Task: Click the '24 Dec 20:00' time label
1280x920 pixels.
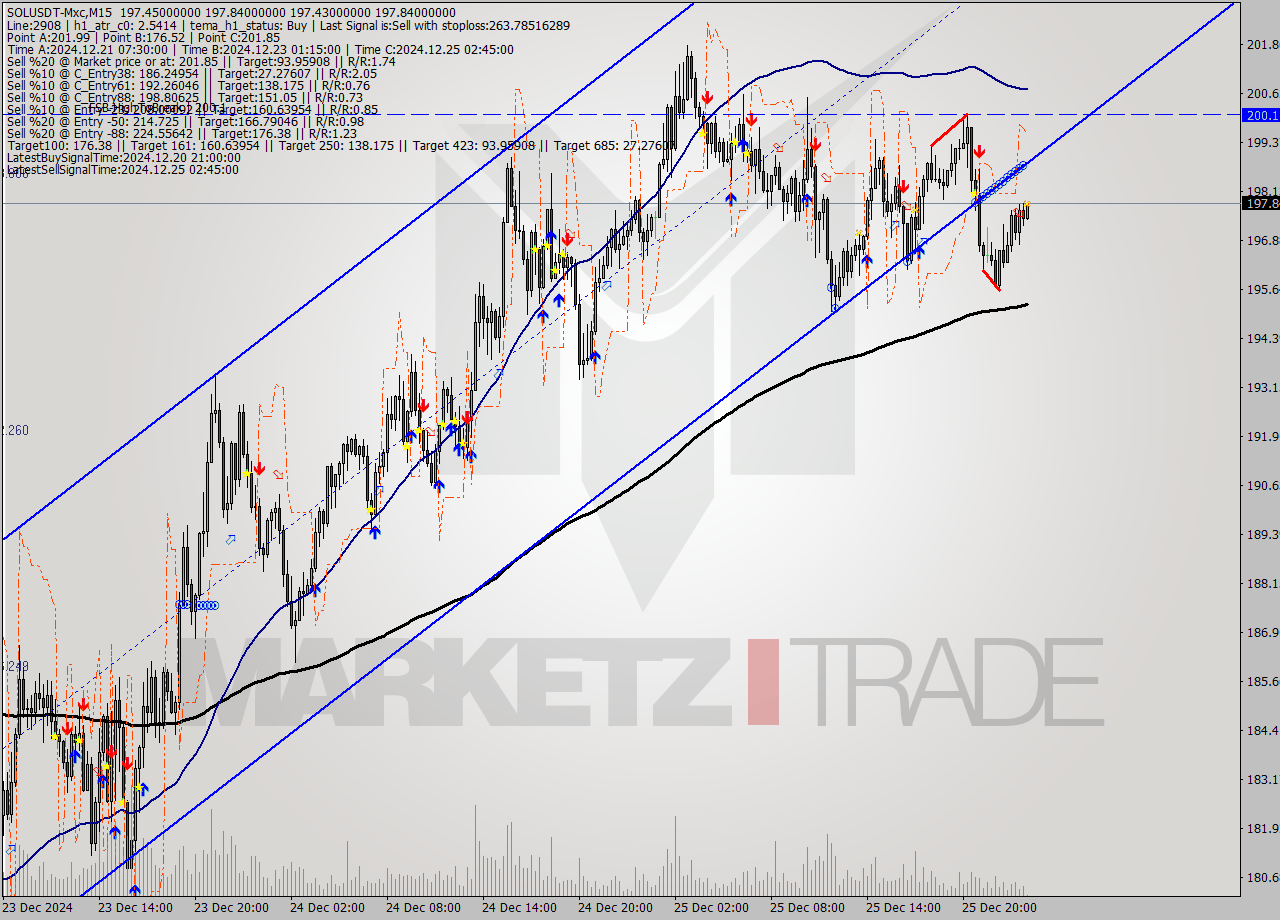Action: pos(615,908)
